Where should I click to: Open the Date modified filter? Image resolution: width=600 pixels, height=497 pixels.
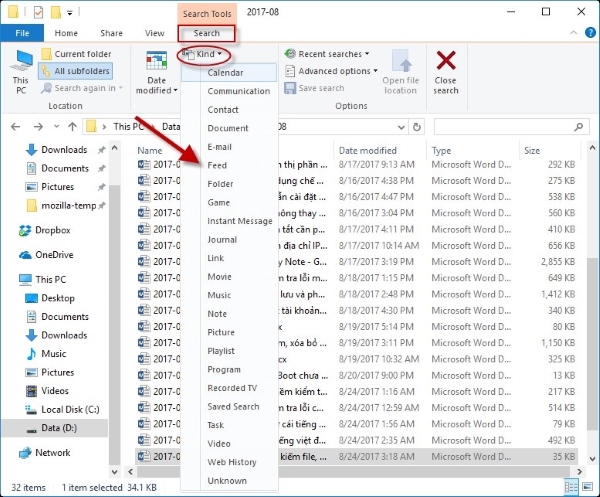tap(156, 72)
